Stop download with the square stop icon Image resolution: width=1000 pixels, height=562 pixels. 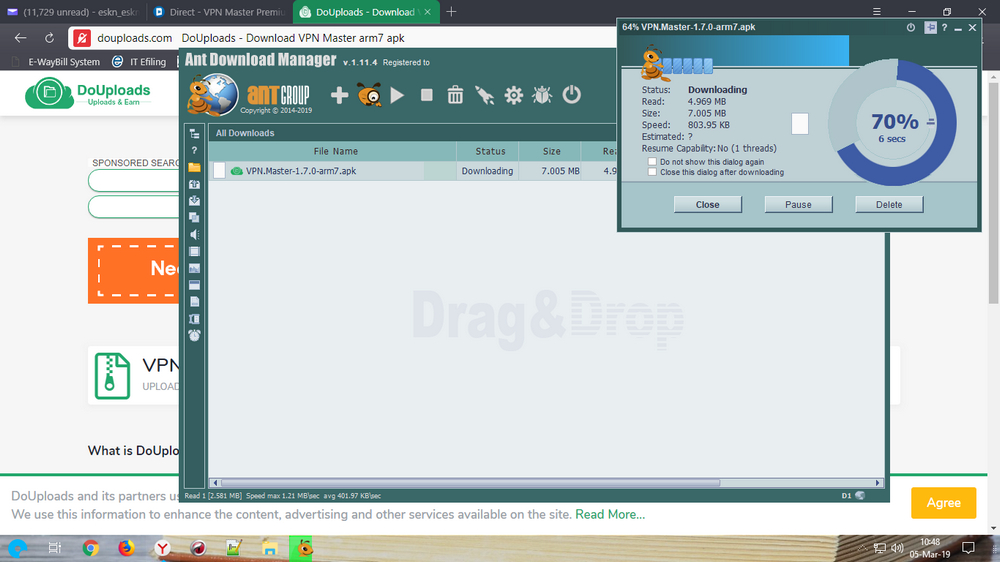click(427, 95)
